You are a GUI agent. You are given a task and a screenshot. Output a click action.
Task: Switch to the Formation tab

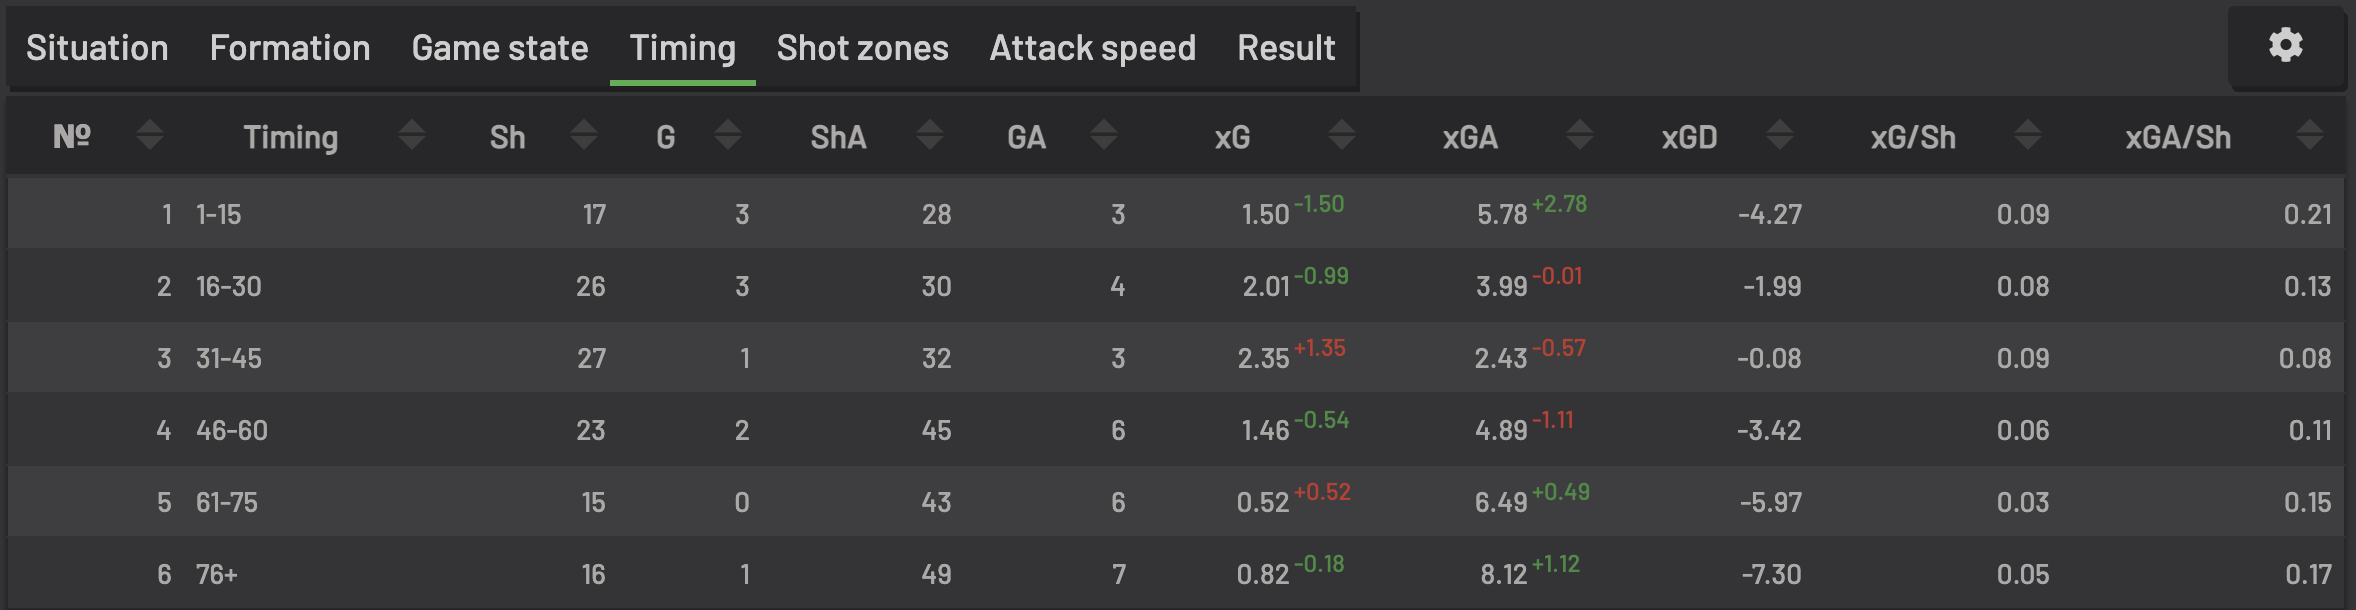coord(290,48)
